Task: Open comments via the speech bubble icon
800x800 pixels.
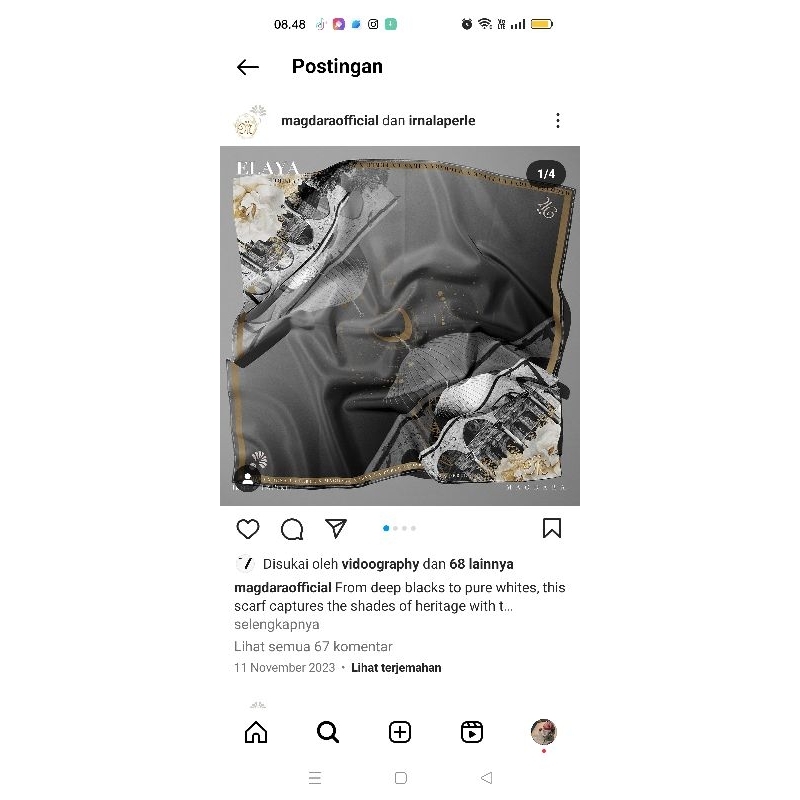Action: pos(292,529)
